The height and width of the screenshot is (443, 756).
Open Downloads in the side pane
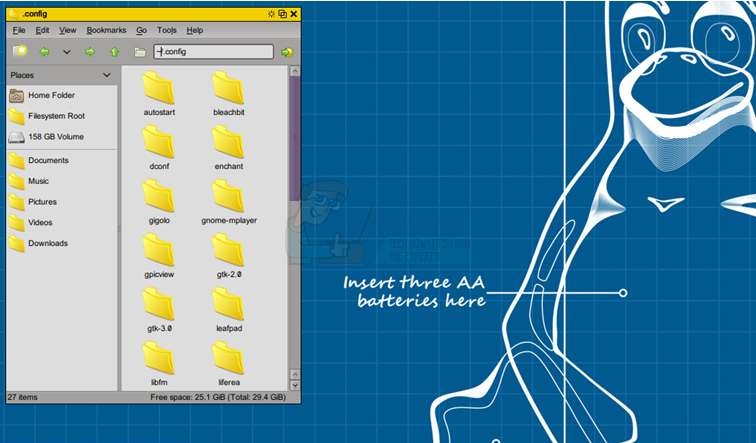click(47, 243)
